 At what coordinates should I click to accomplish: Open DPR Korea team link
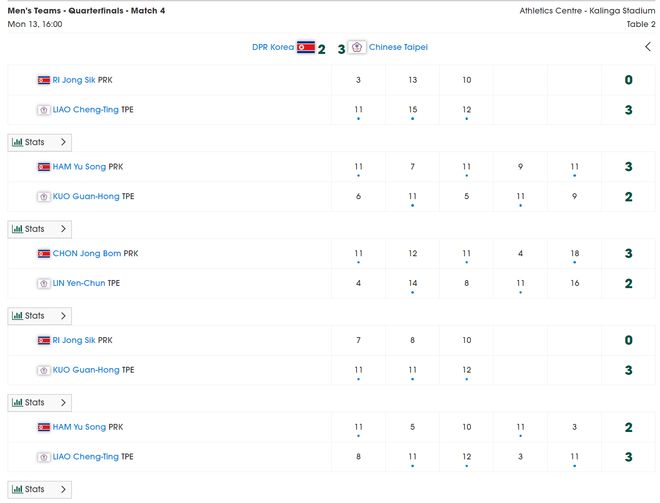click(273, 47)
